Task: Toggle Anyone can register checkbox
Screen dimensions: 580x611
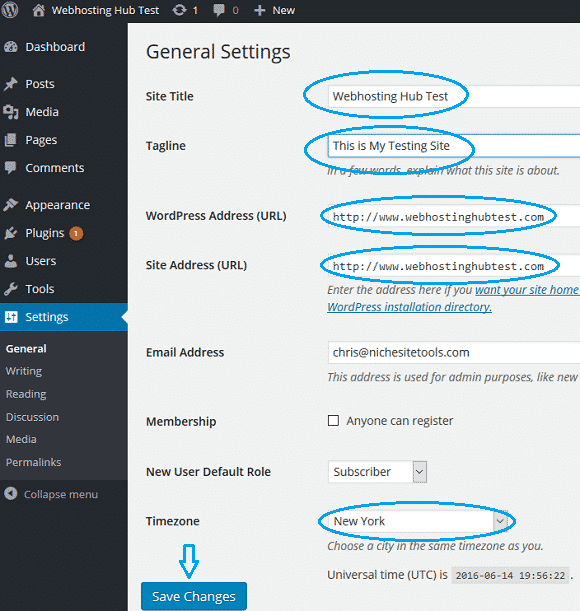Action: tap(333, 420)
